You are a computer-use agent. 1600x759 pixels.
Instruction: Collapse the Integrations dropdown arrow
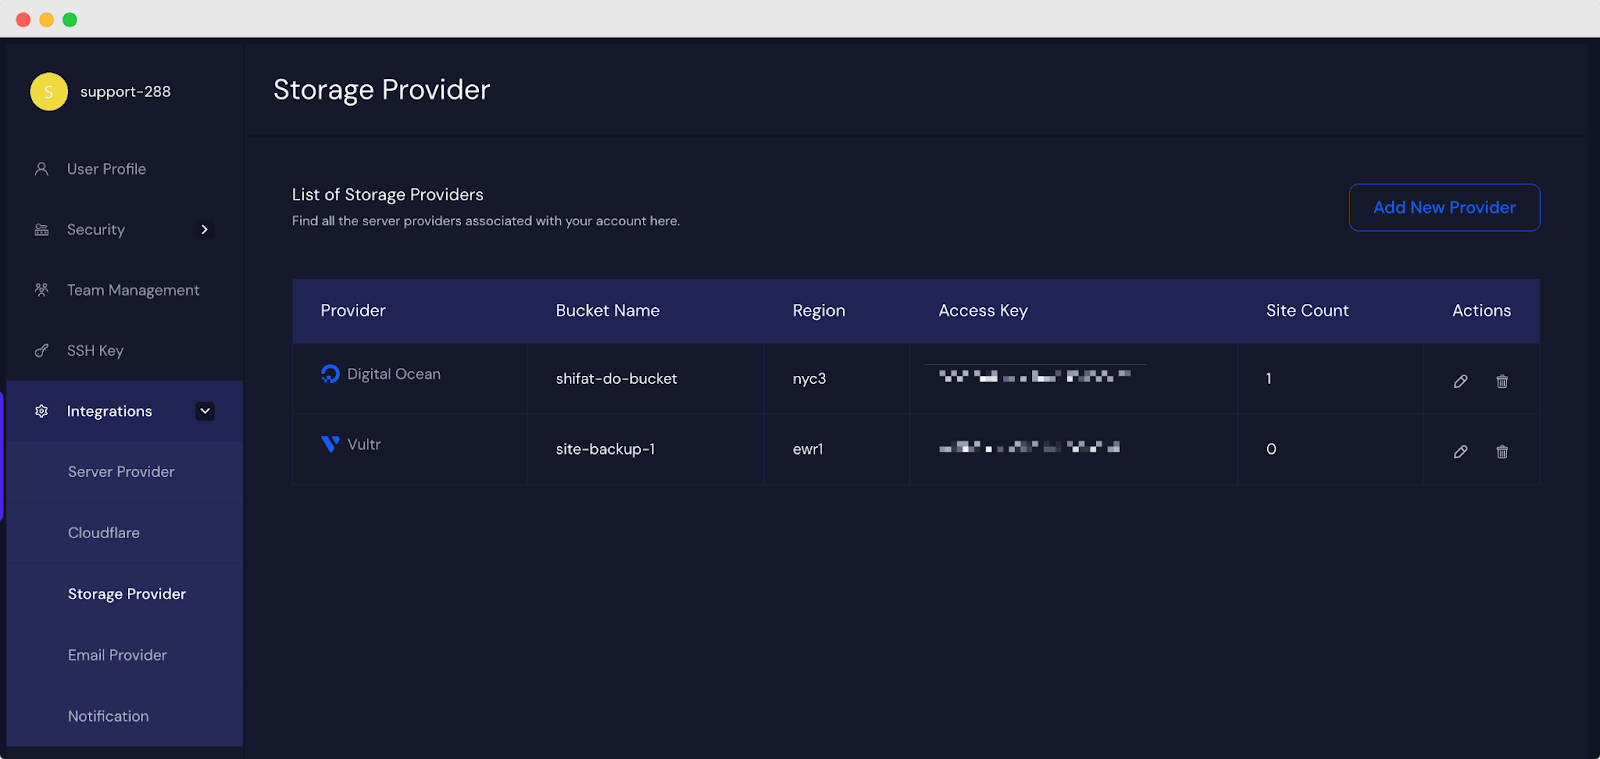[205, 411]
